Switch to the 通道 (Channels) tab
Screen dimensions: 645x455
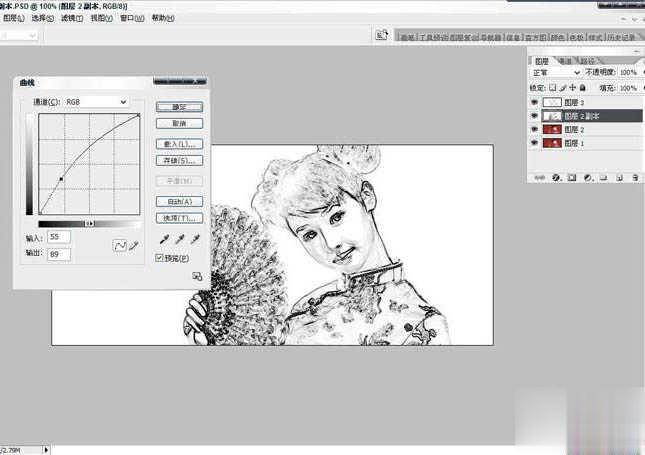pos(565,60)
